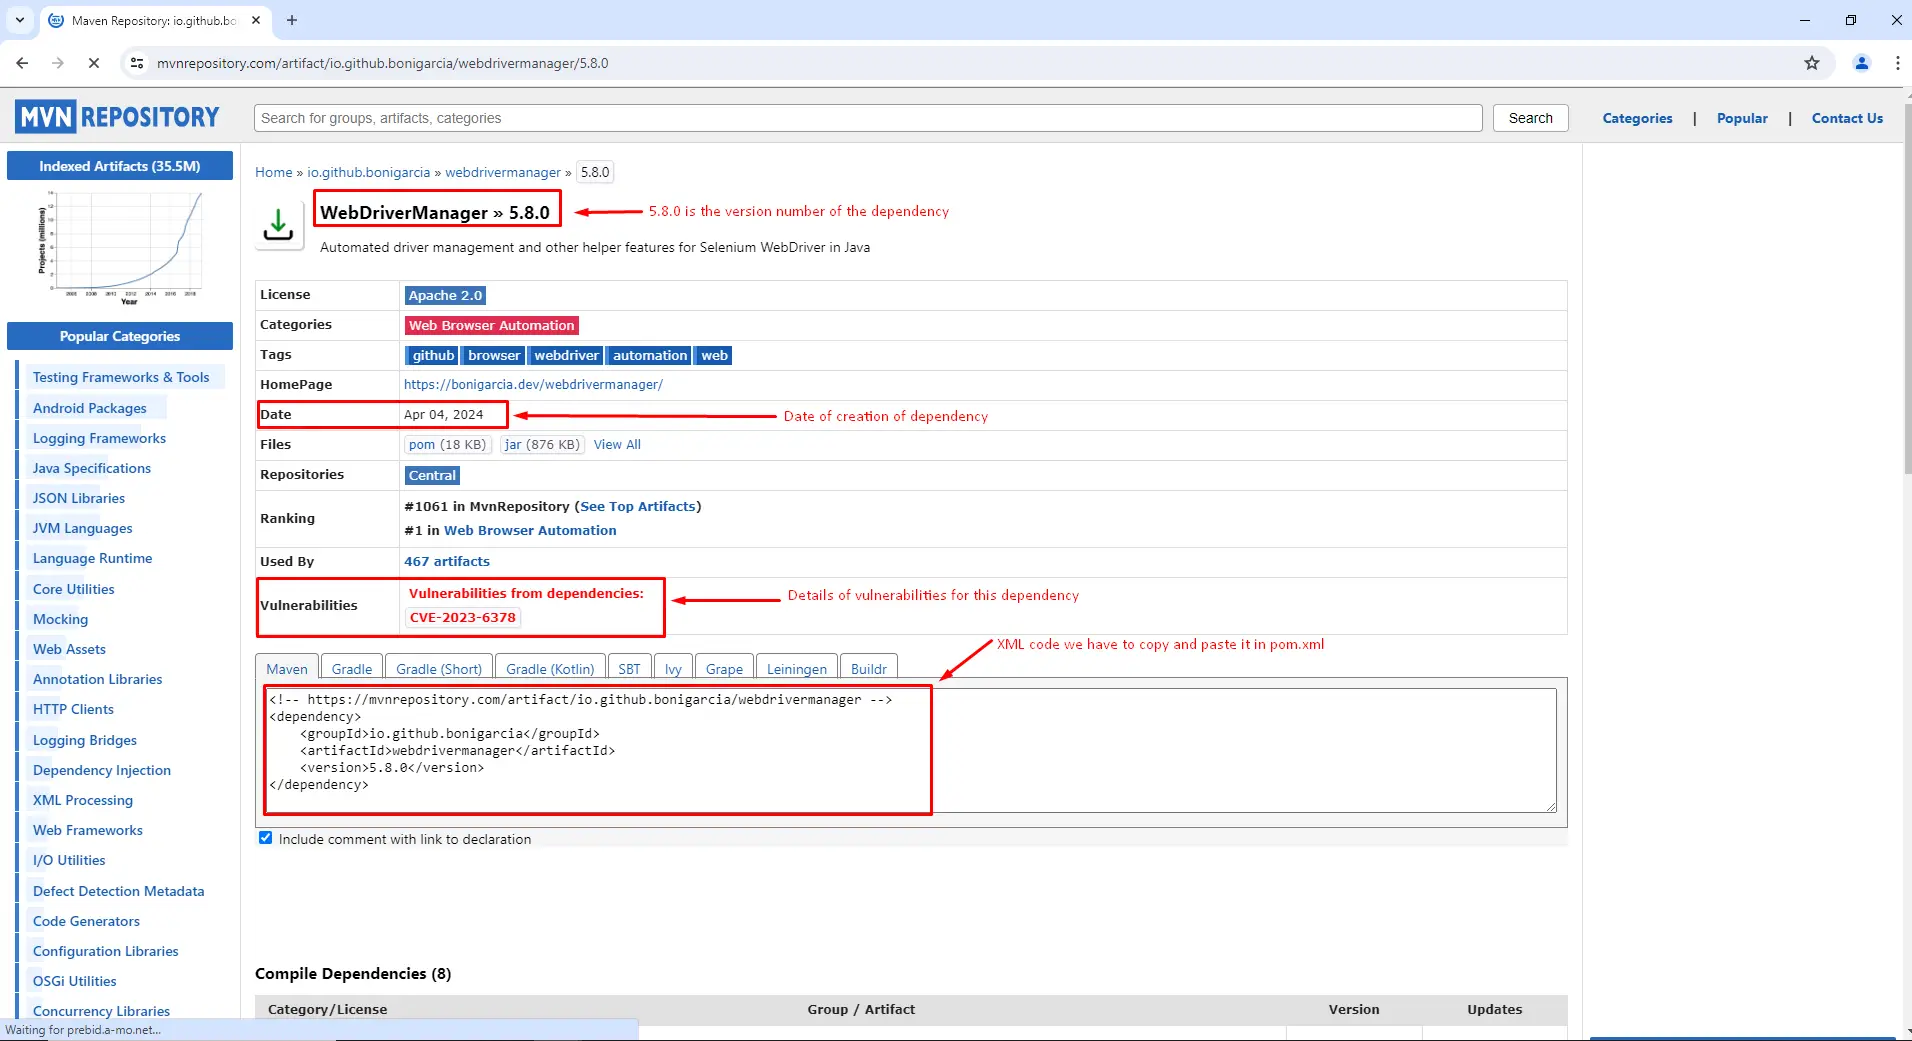
Task: Open the Chrome profile avatar
Action: tap(1862, 63)
